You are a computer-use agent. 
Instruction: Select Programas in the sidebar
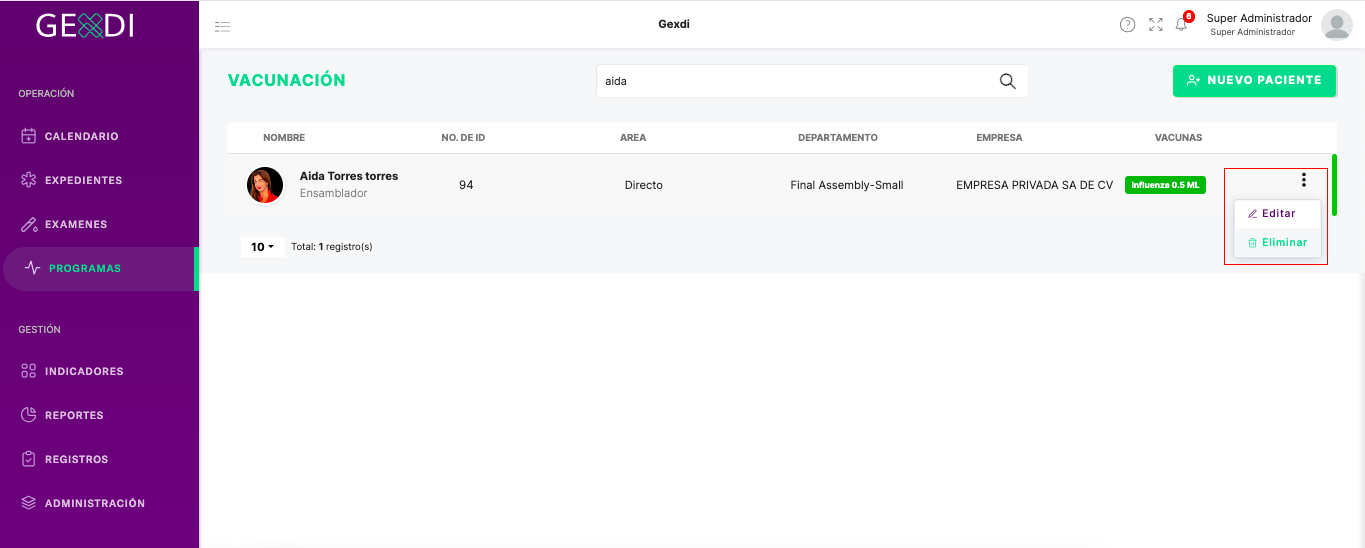[99, 268]
